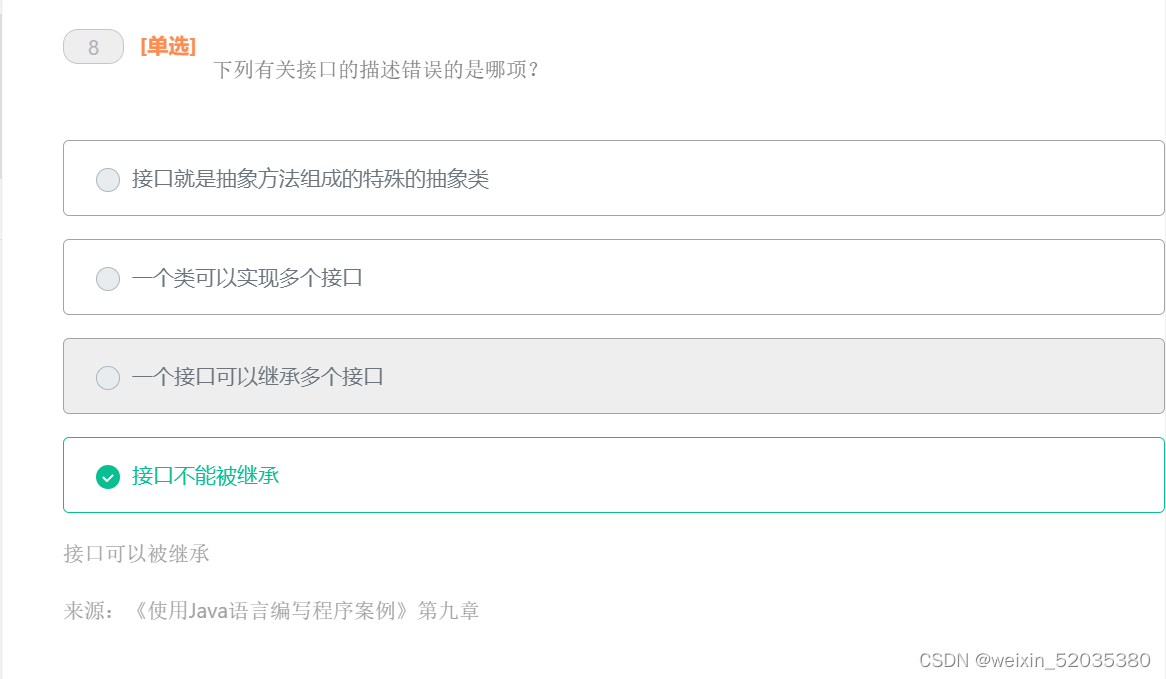Click the empty radio circle of the third option
Image resolution: width=1166 pixels, height=679 pixels.
[x=107, y=377]
